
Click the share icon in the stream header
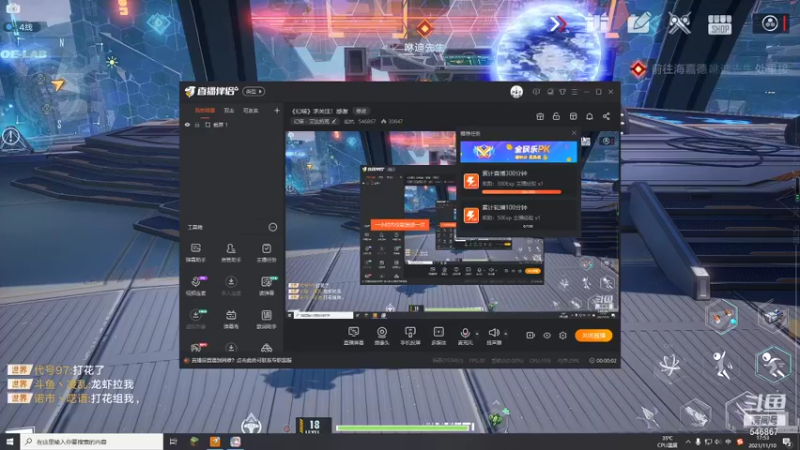click(606, 116)
